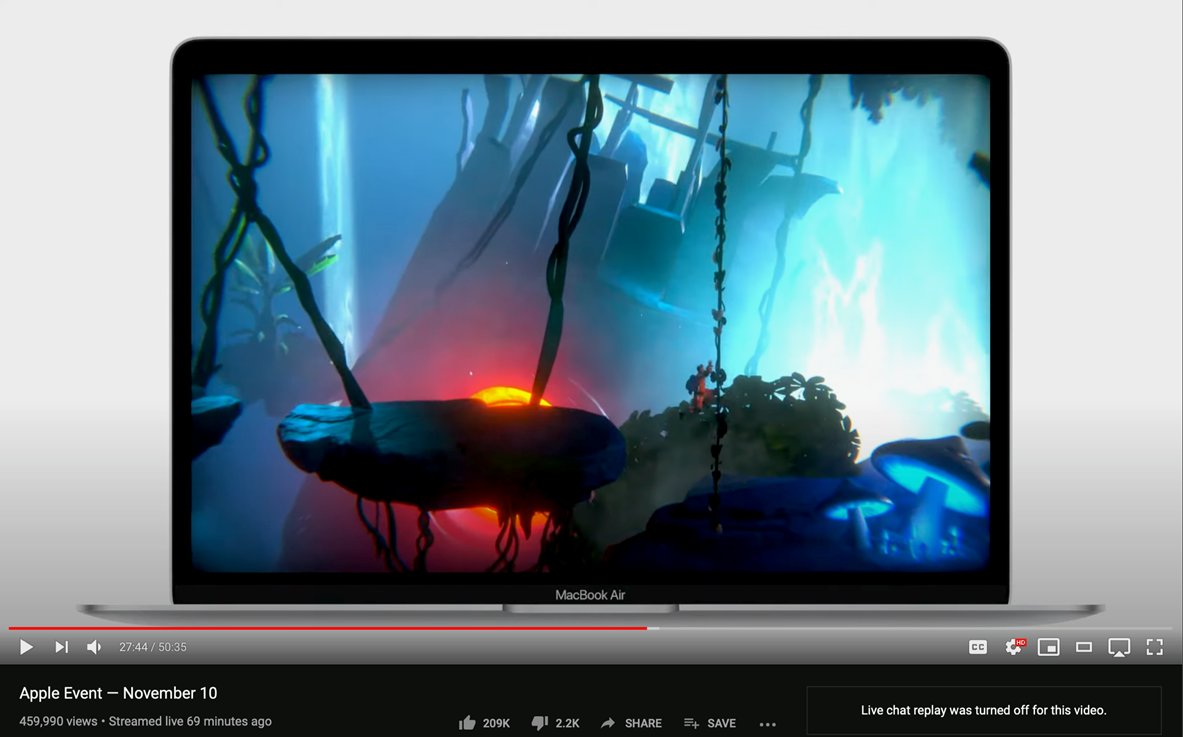Viewport: 1183px width, 737px height.
Task: Click the 209K like count
Action: point(496,723)
